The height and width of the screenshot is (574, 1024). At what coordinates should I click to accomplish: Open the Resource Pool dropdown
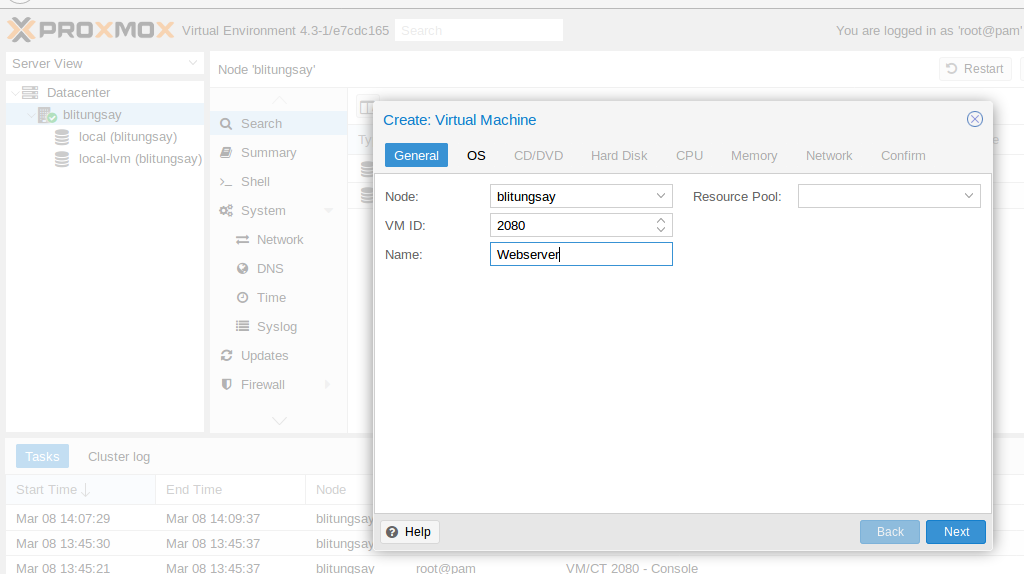[968, 196]
